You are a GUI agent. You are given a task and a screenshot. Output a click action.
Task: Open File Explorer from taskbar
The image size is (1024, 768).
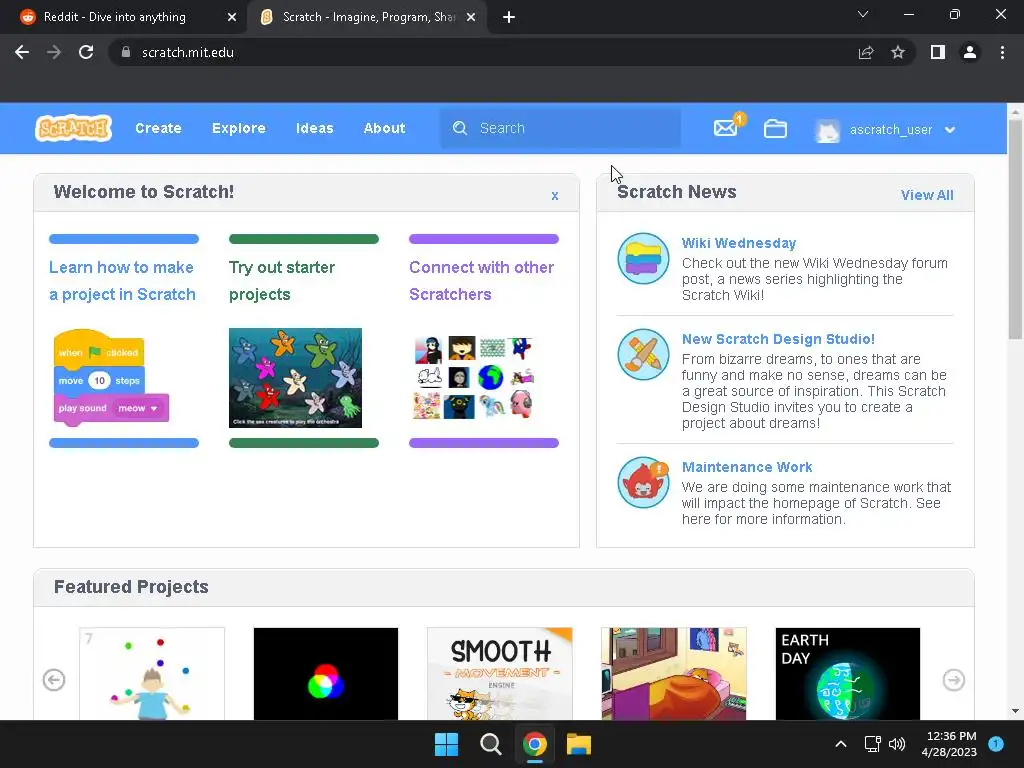coord(579,744)
